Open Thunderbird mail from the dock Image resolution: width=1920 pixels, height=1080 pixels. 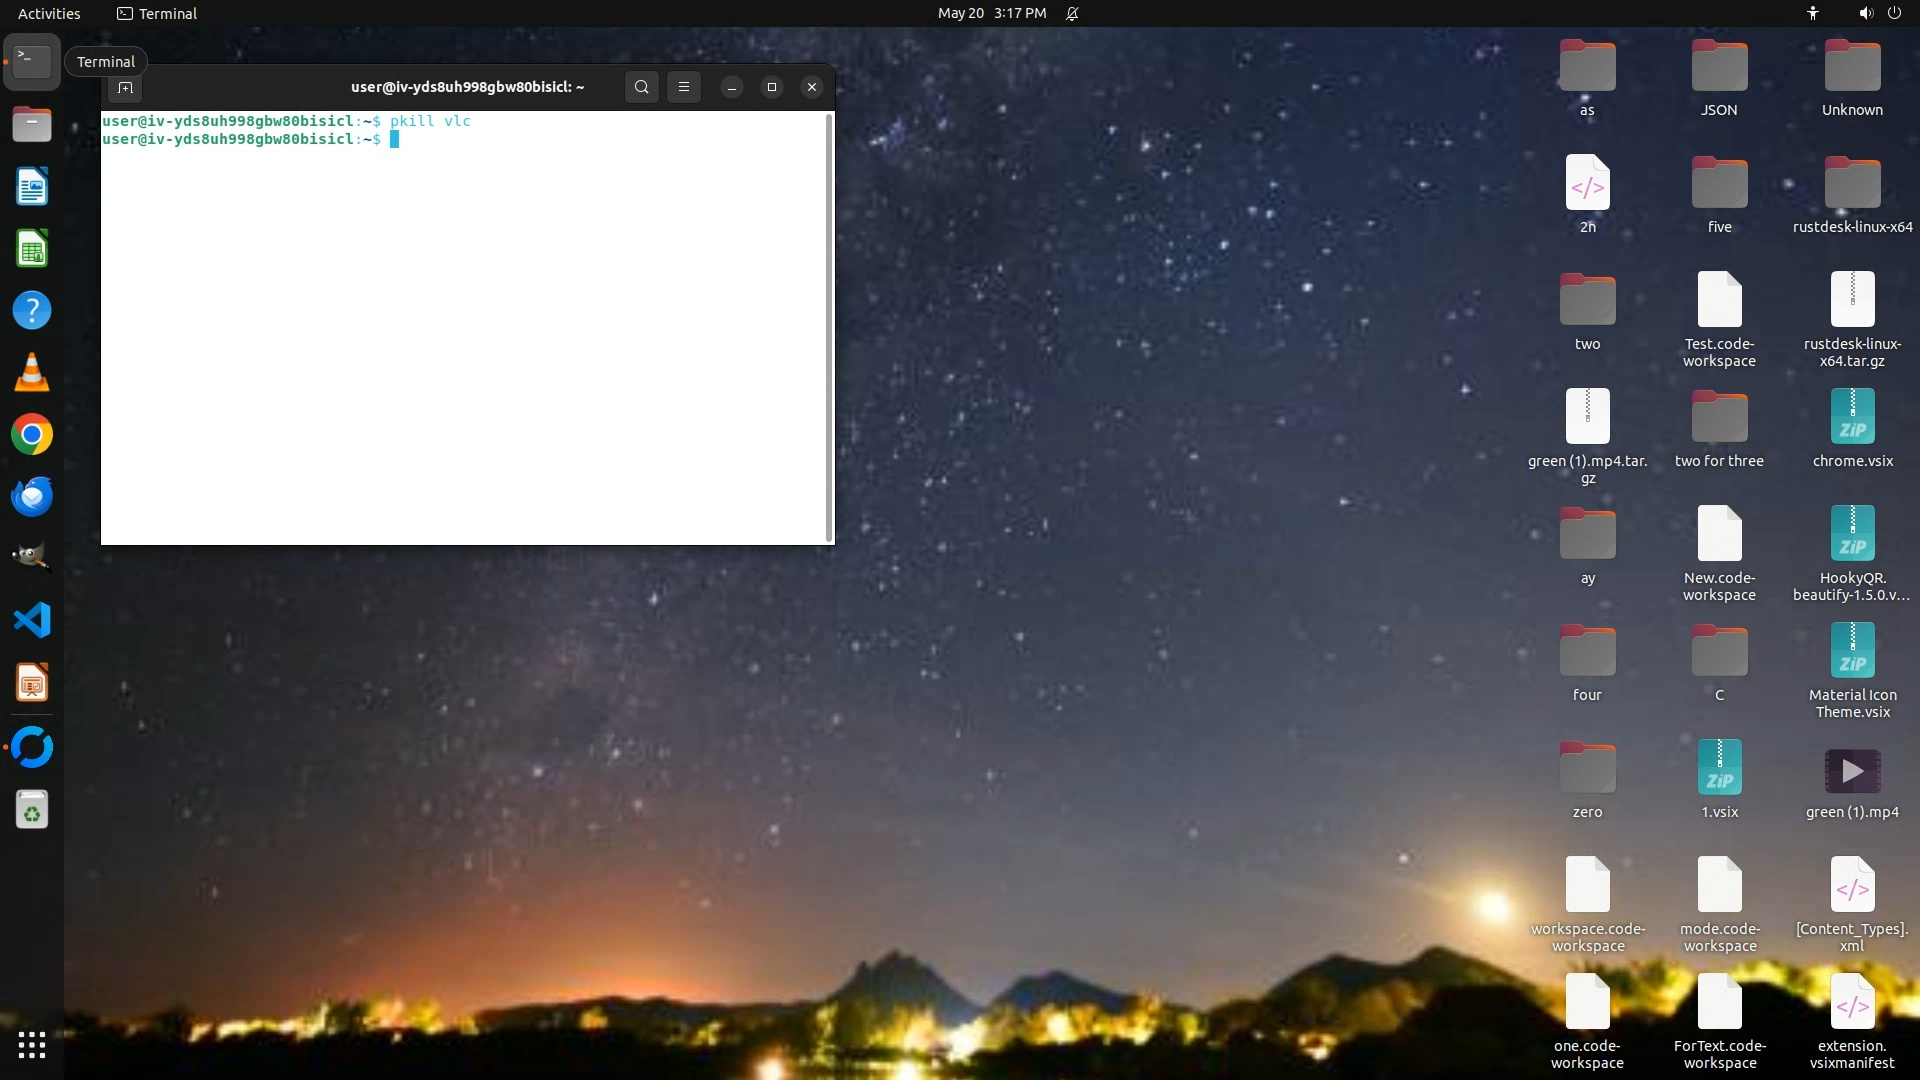32,497
